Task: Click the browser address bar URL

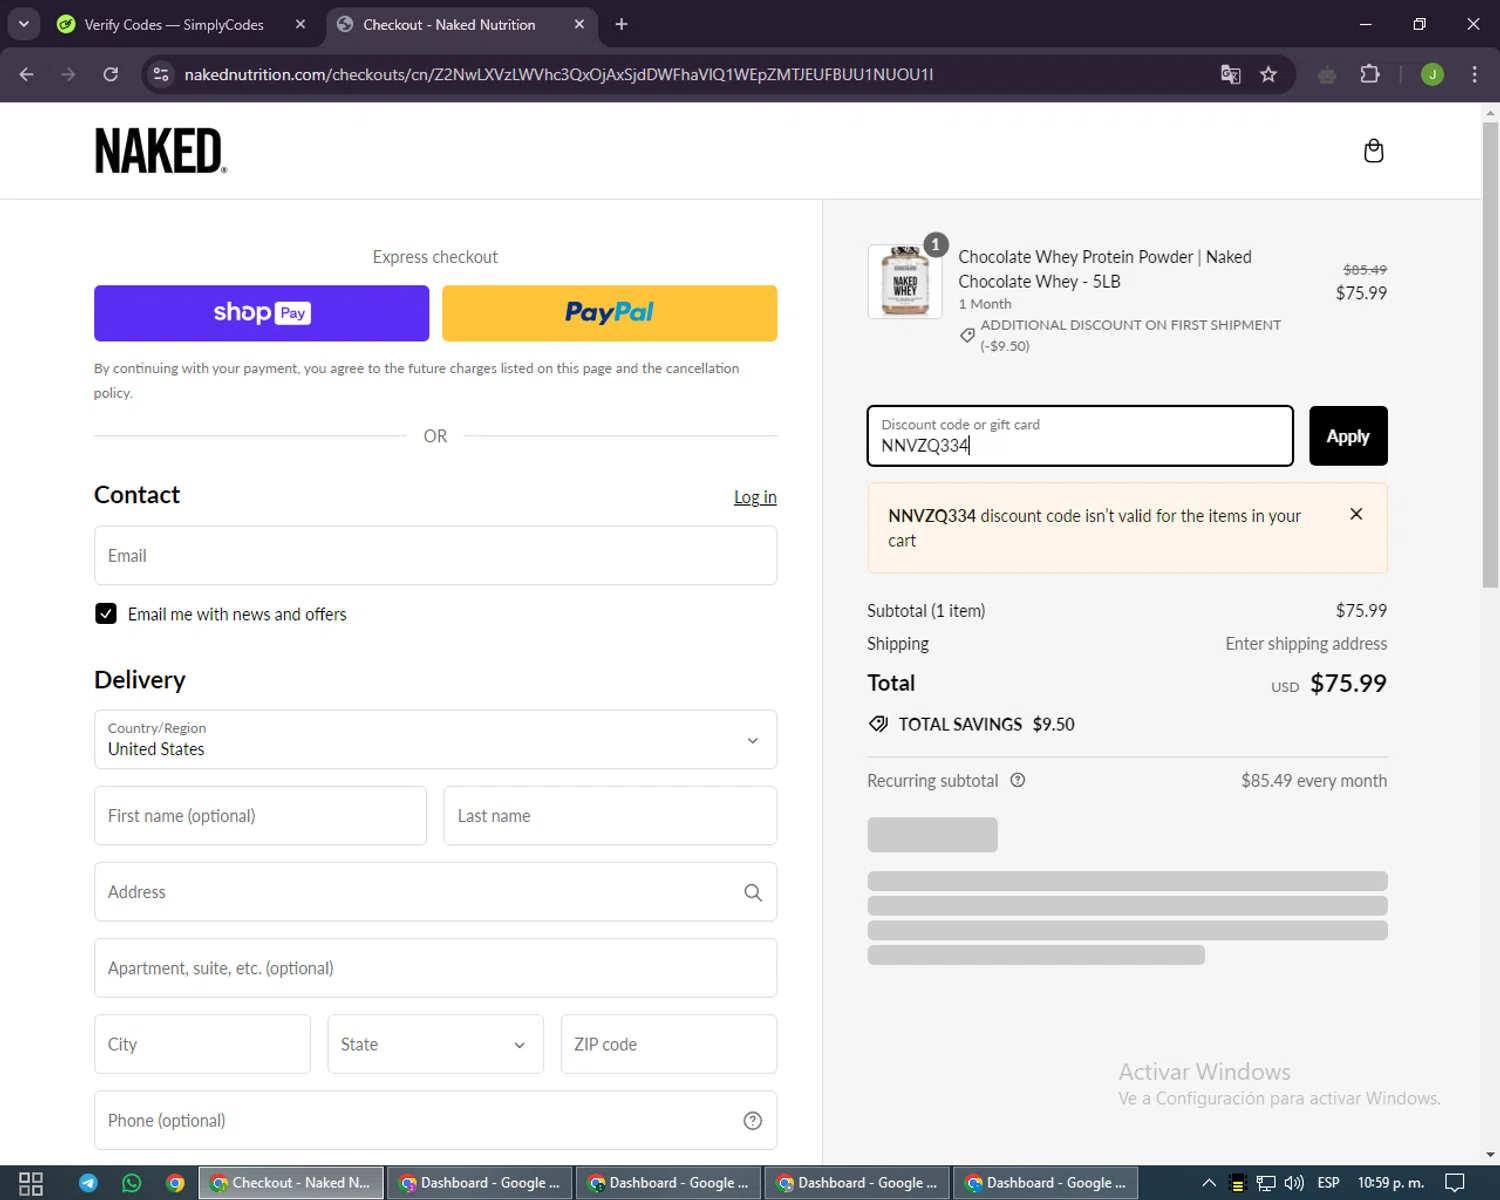Action: [559, 74]
